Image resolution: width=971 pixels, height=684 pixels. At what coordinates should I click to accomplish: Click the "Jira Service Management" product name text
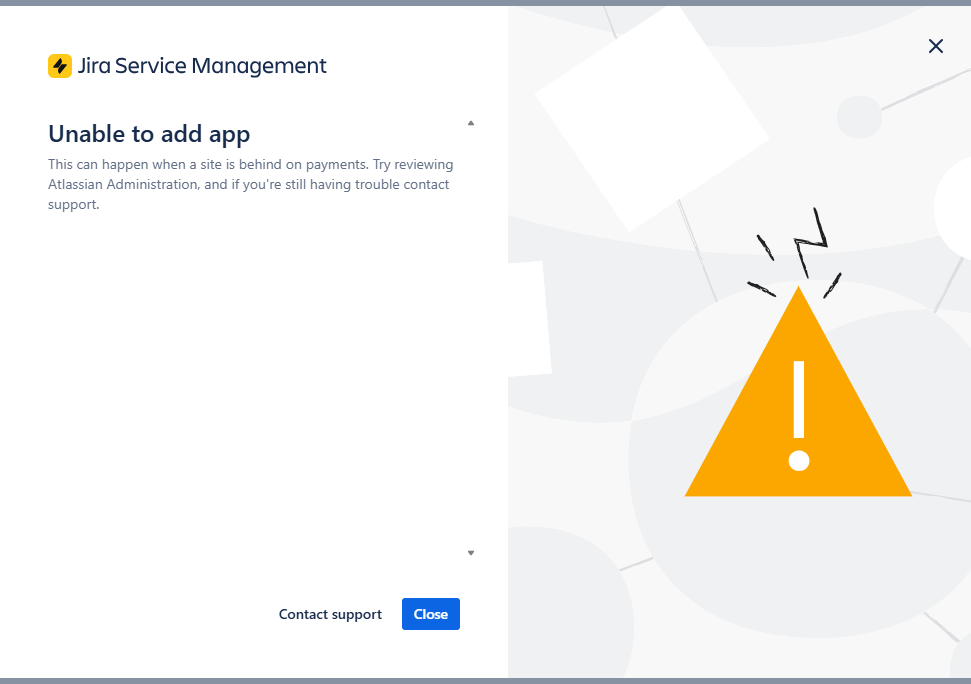[202, 66]
